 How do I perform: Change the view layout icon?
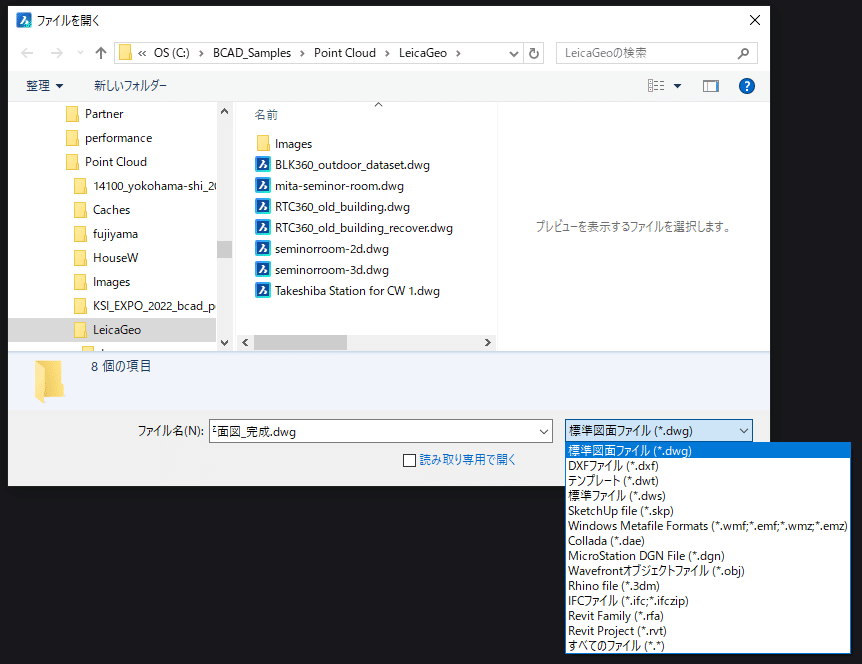tap(656, 86)
